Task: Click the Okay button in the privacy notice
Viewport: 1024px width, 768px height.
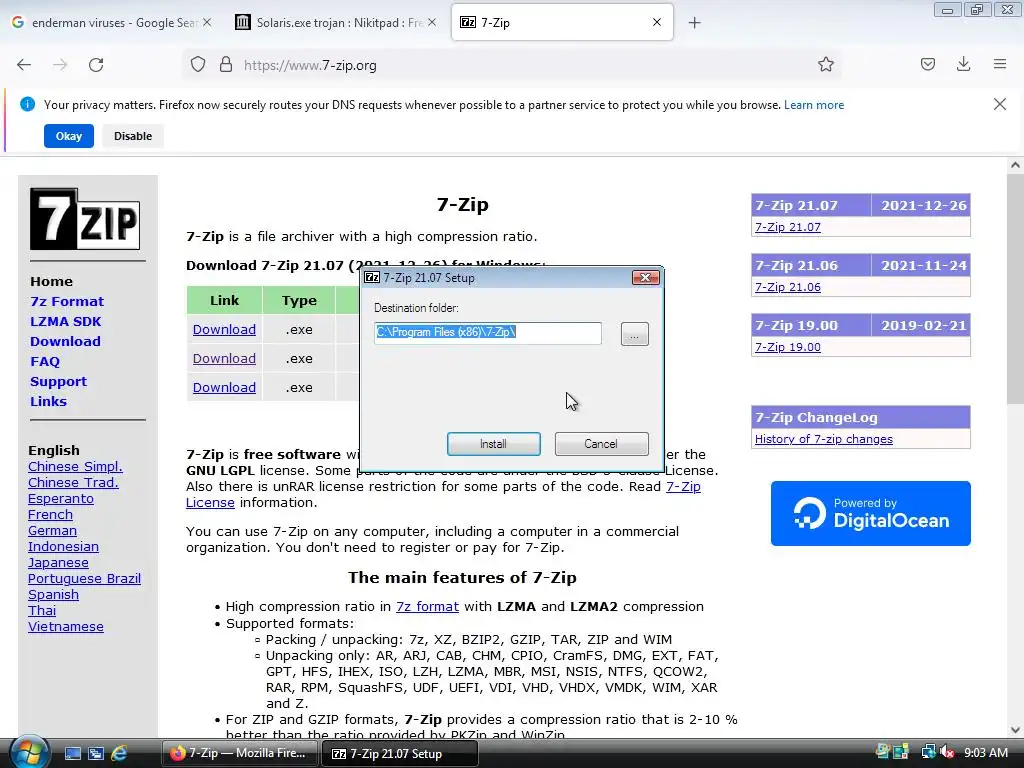Action: coord(69,136)
